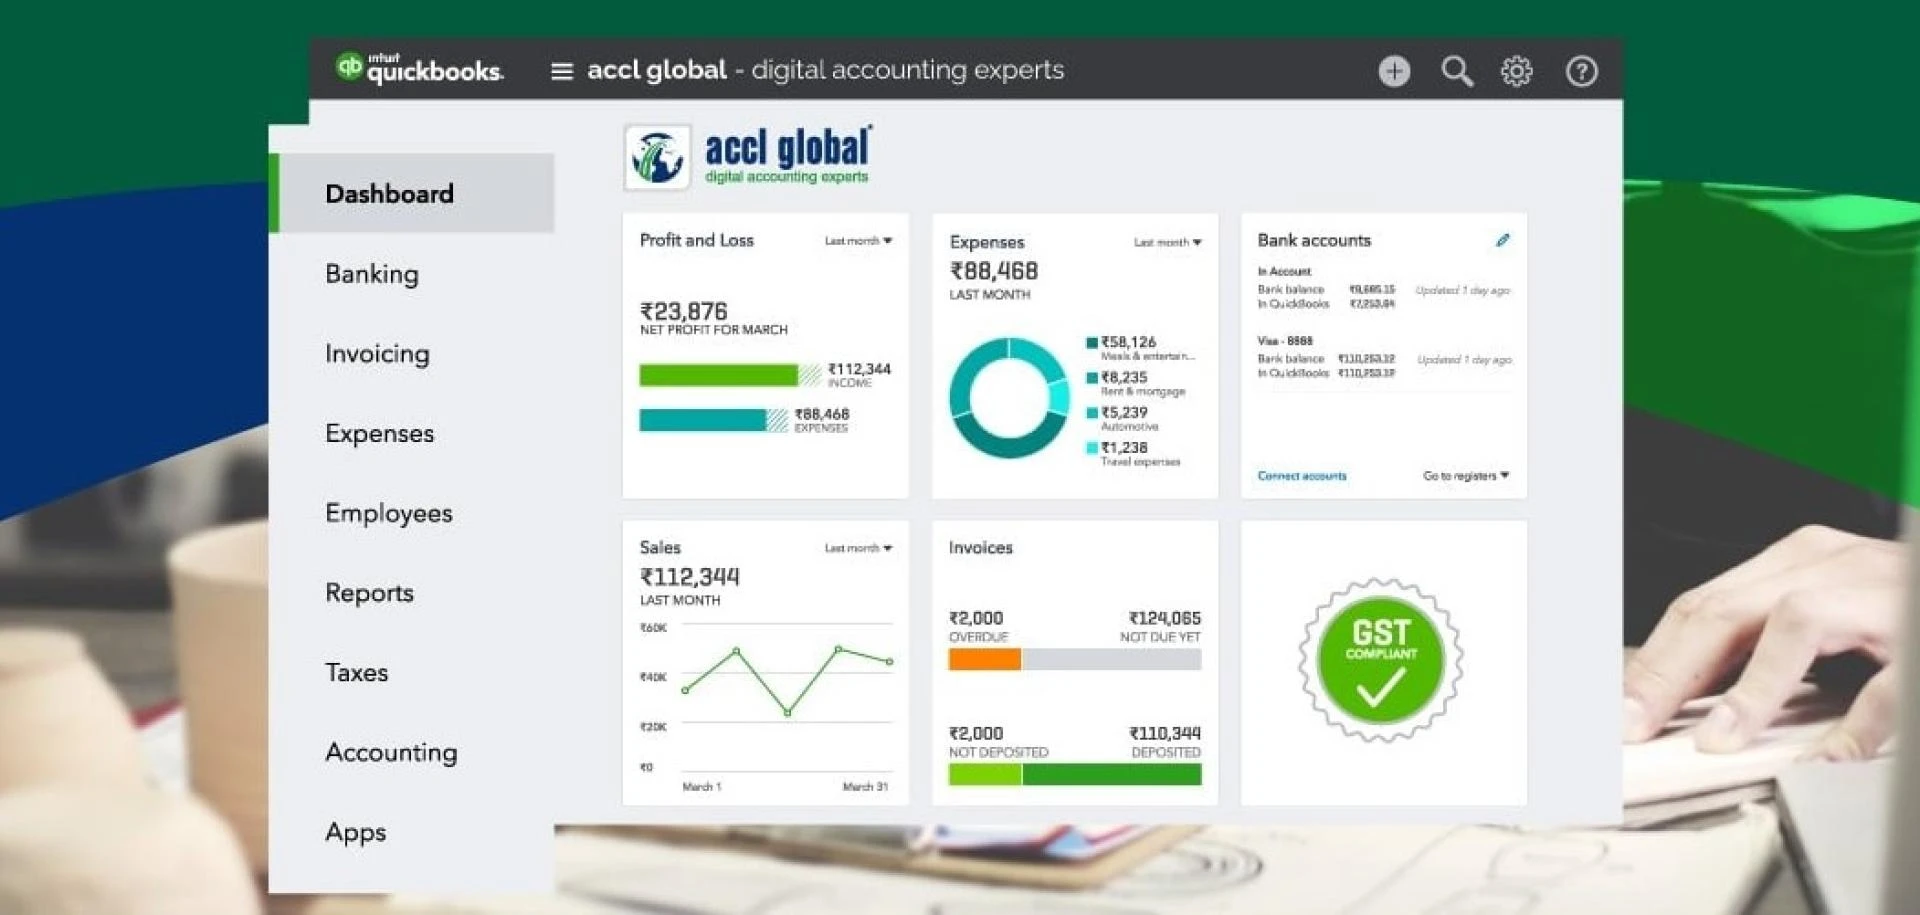Open the Taxes sidebar item

click(356, 673)
